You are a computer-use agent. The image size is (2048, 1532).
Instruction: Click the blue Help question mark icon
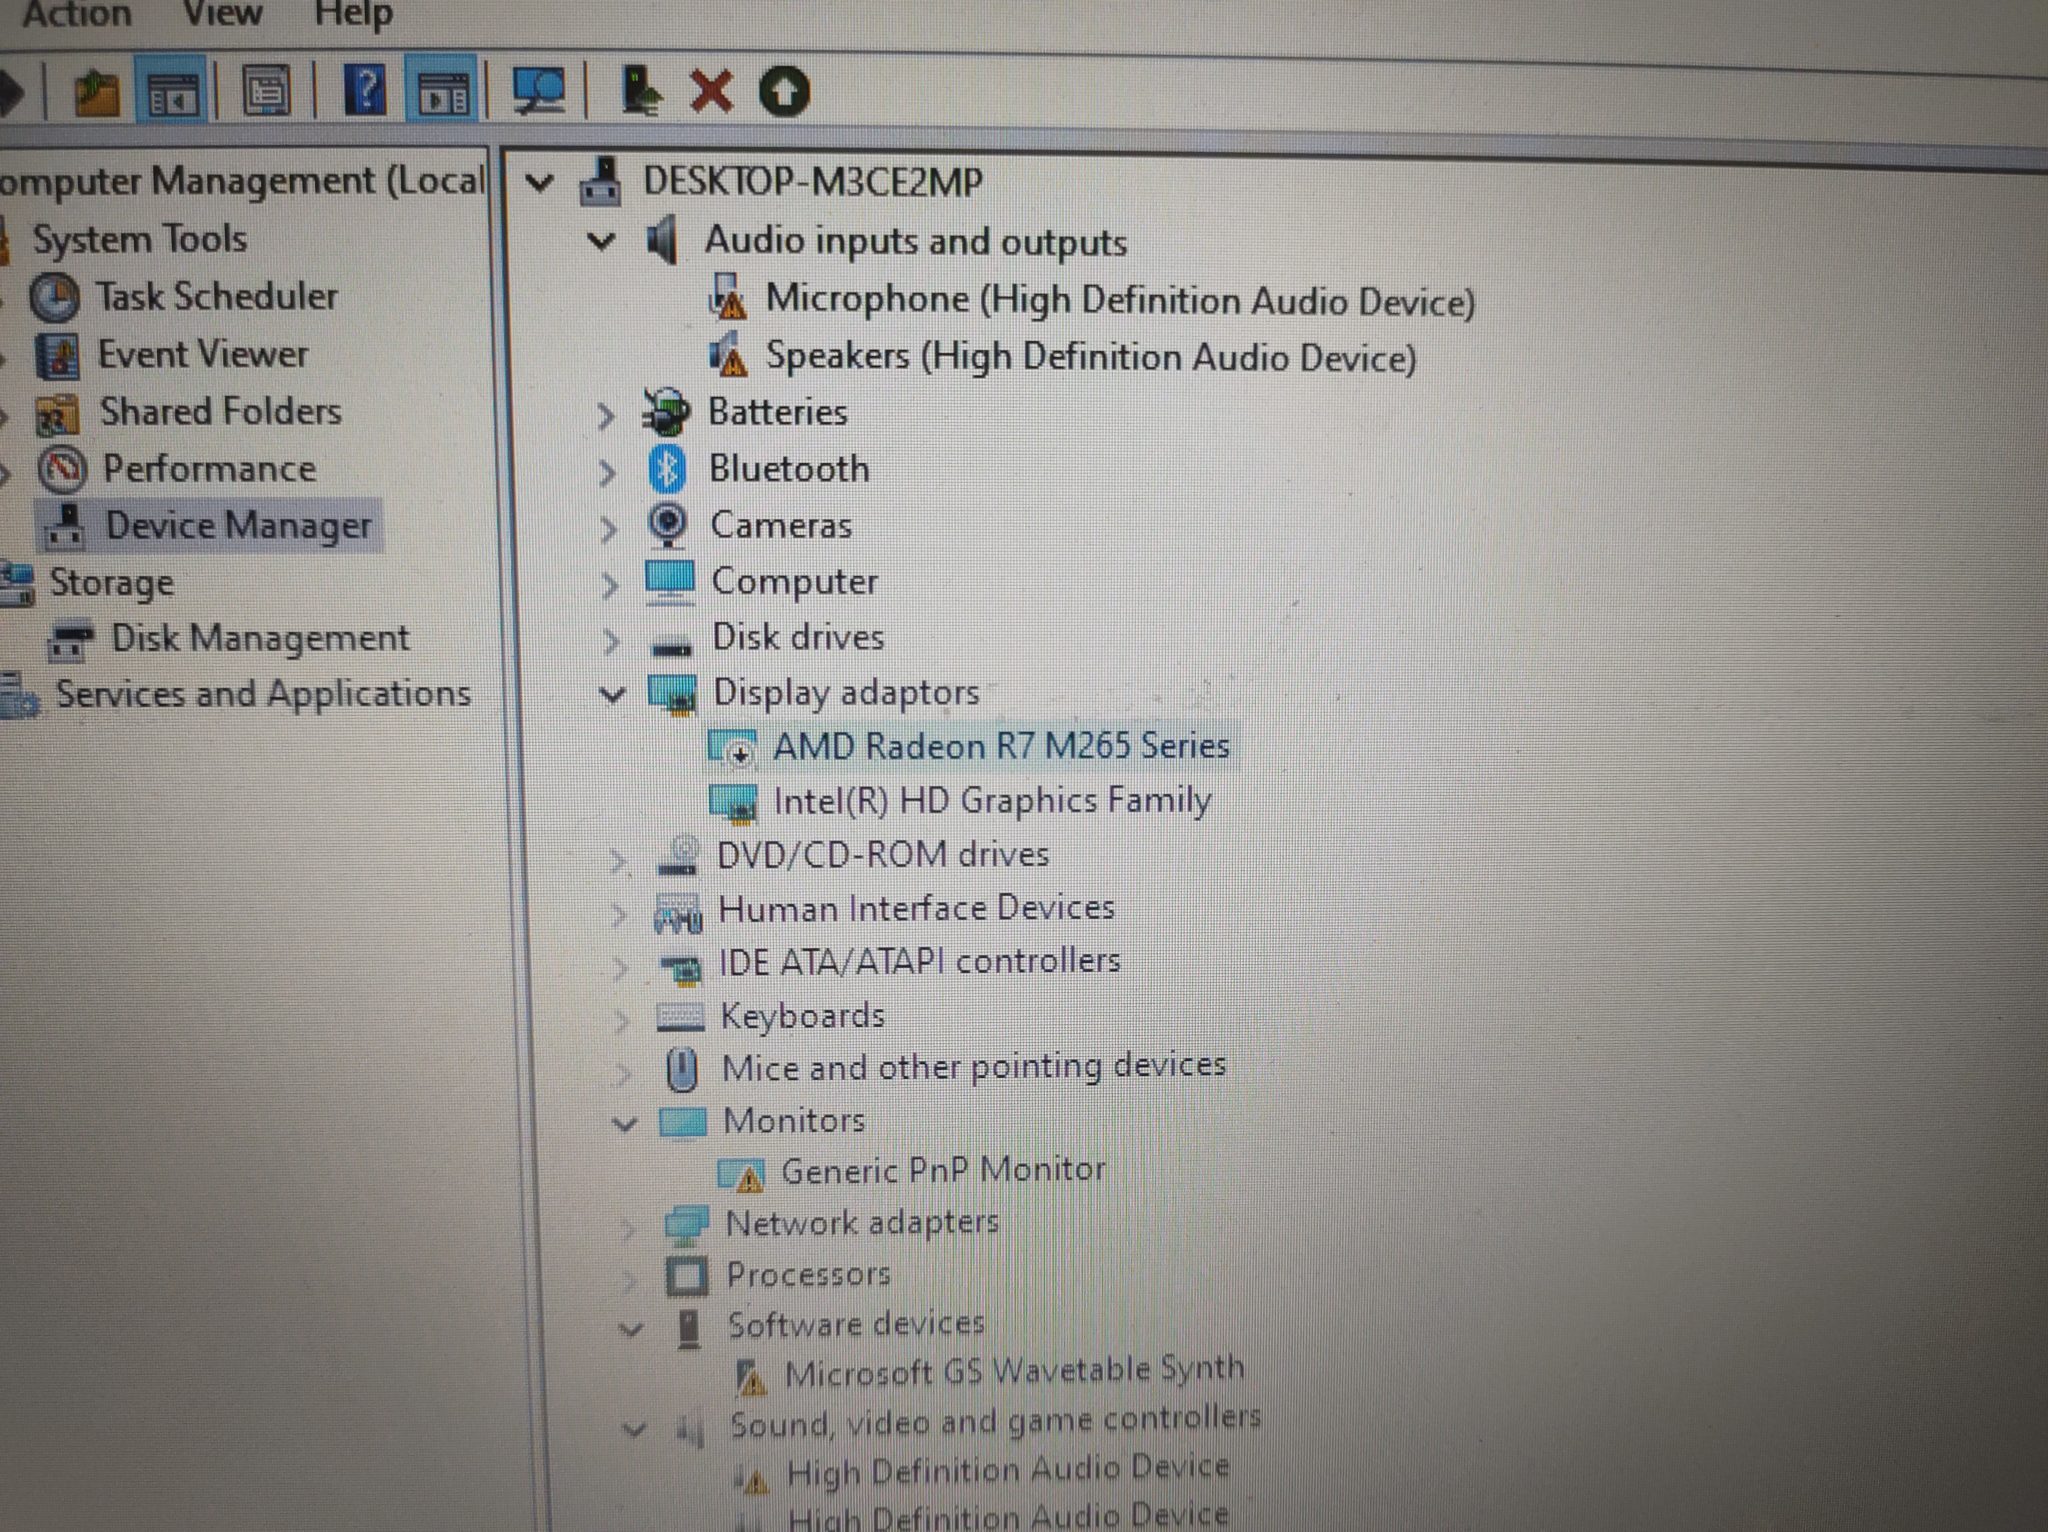coord(365,91)
